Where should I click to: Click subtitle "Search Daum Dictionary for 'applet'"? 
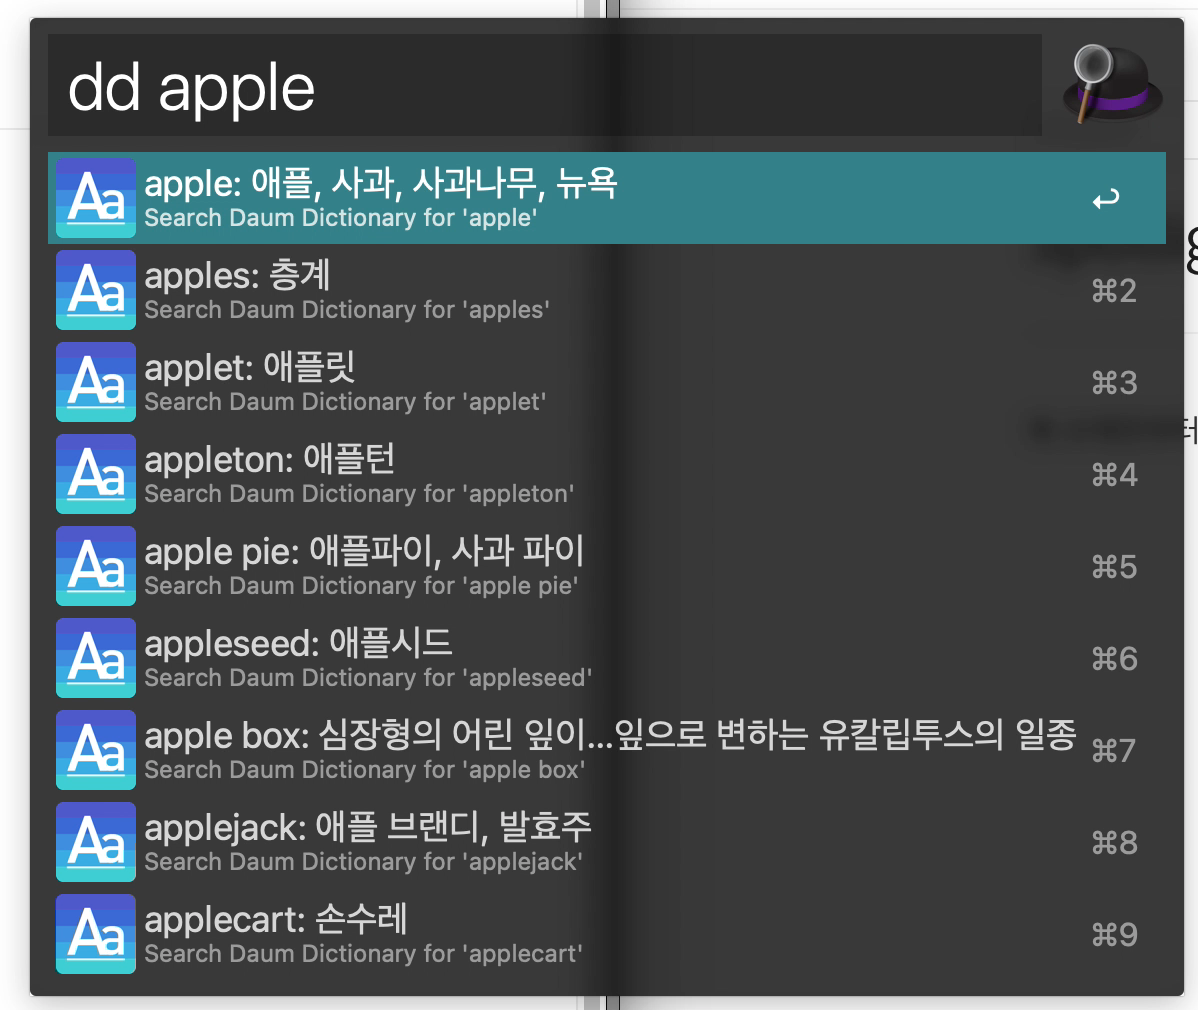[x=345, y=402]
